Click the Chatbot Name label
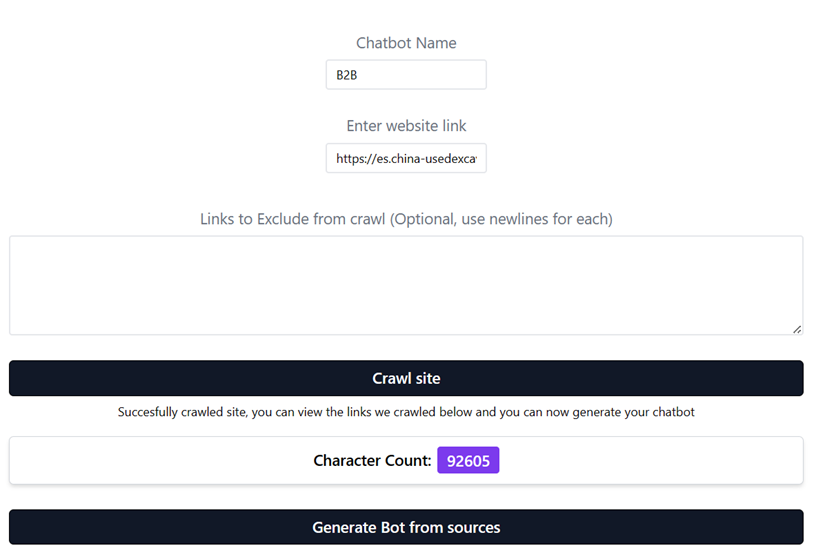This screenshot has width=825, height=557. point(406,43)
